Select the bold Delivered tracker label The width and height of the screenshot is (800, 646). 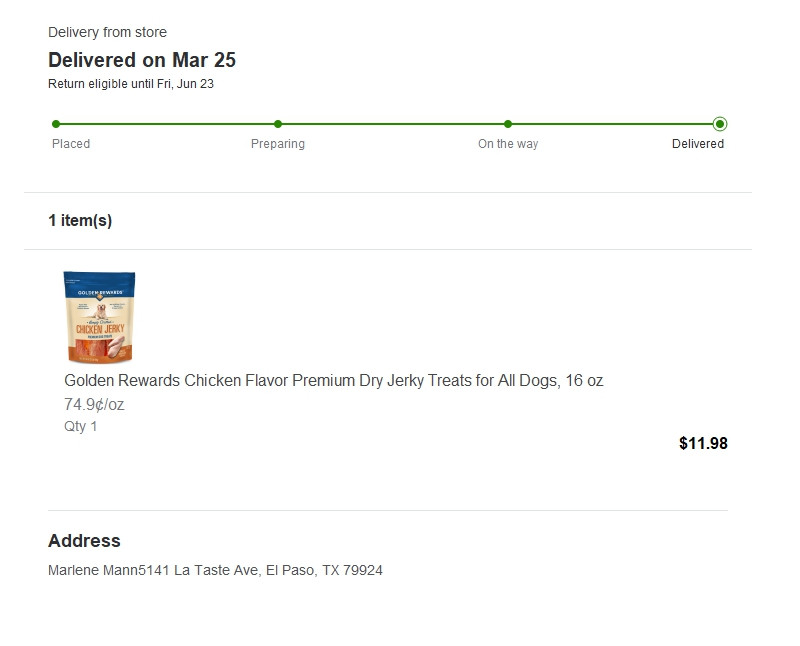coord(698,144)
